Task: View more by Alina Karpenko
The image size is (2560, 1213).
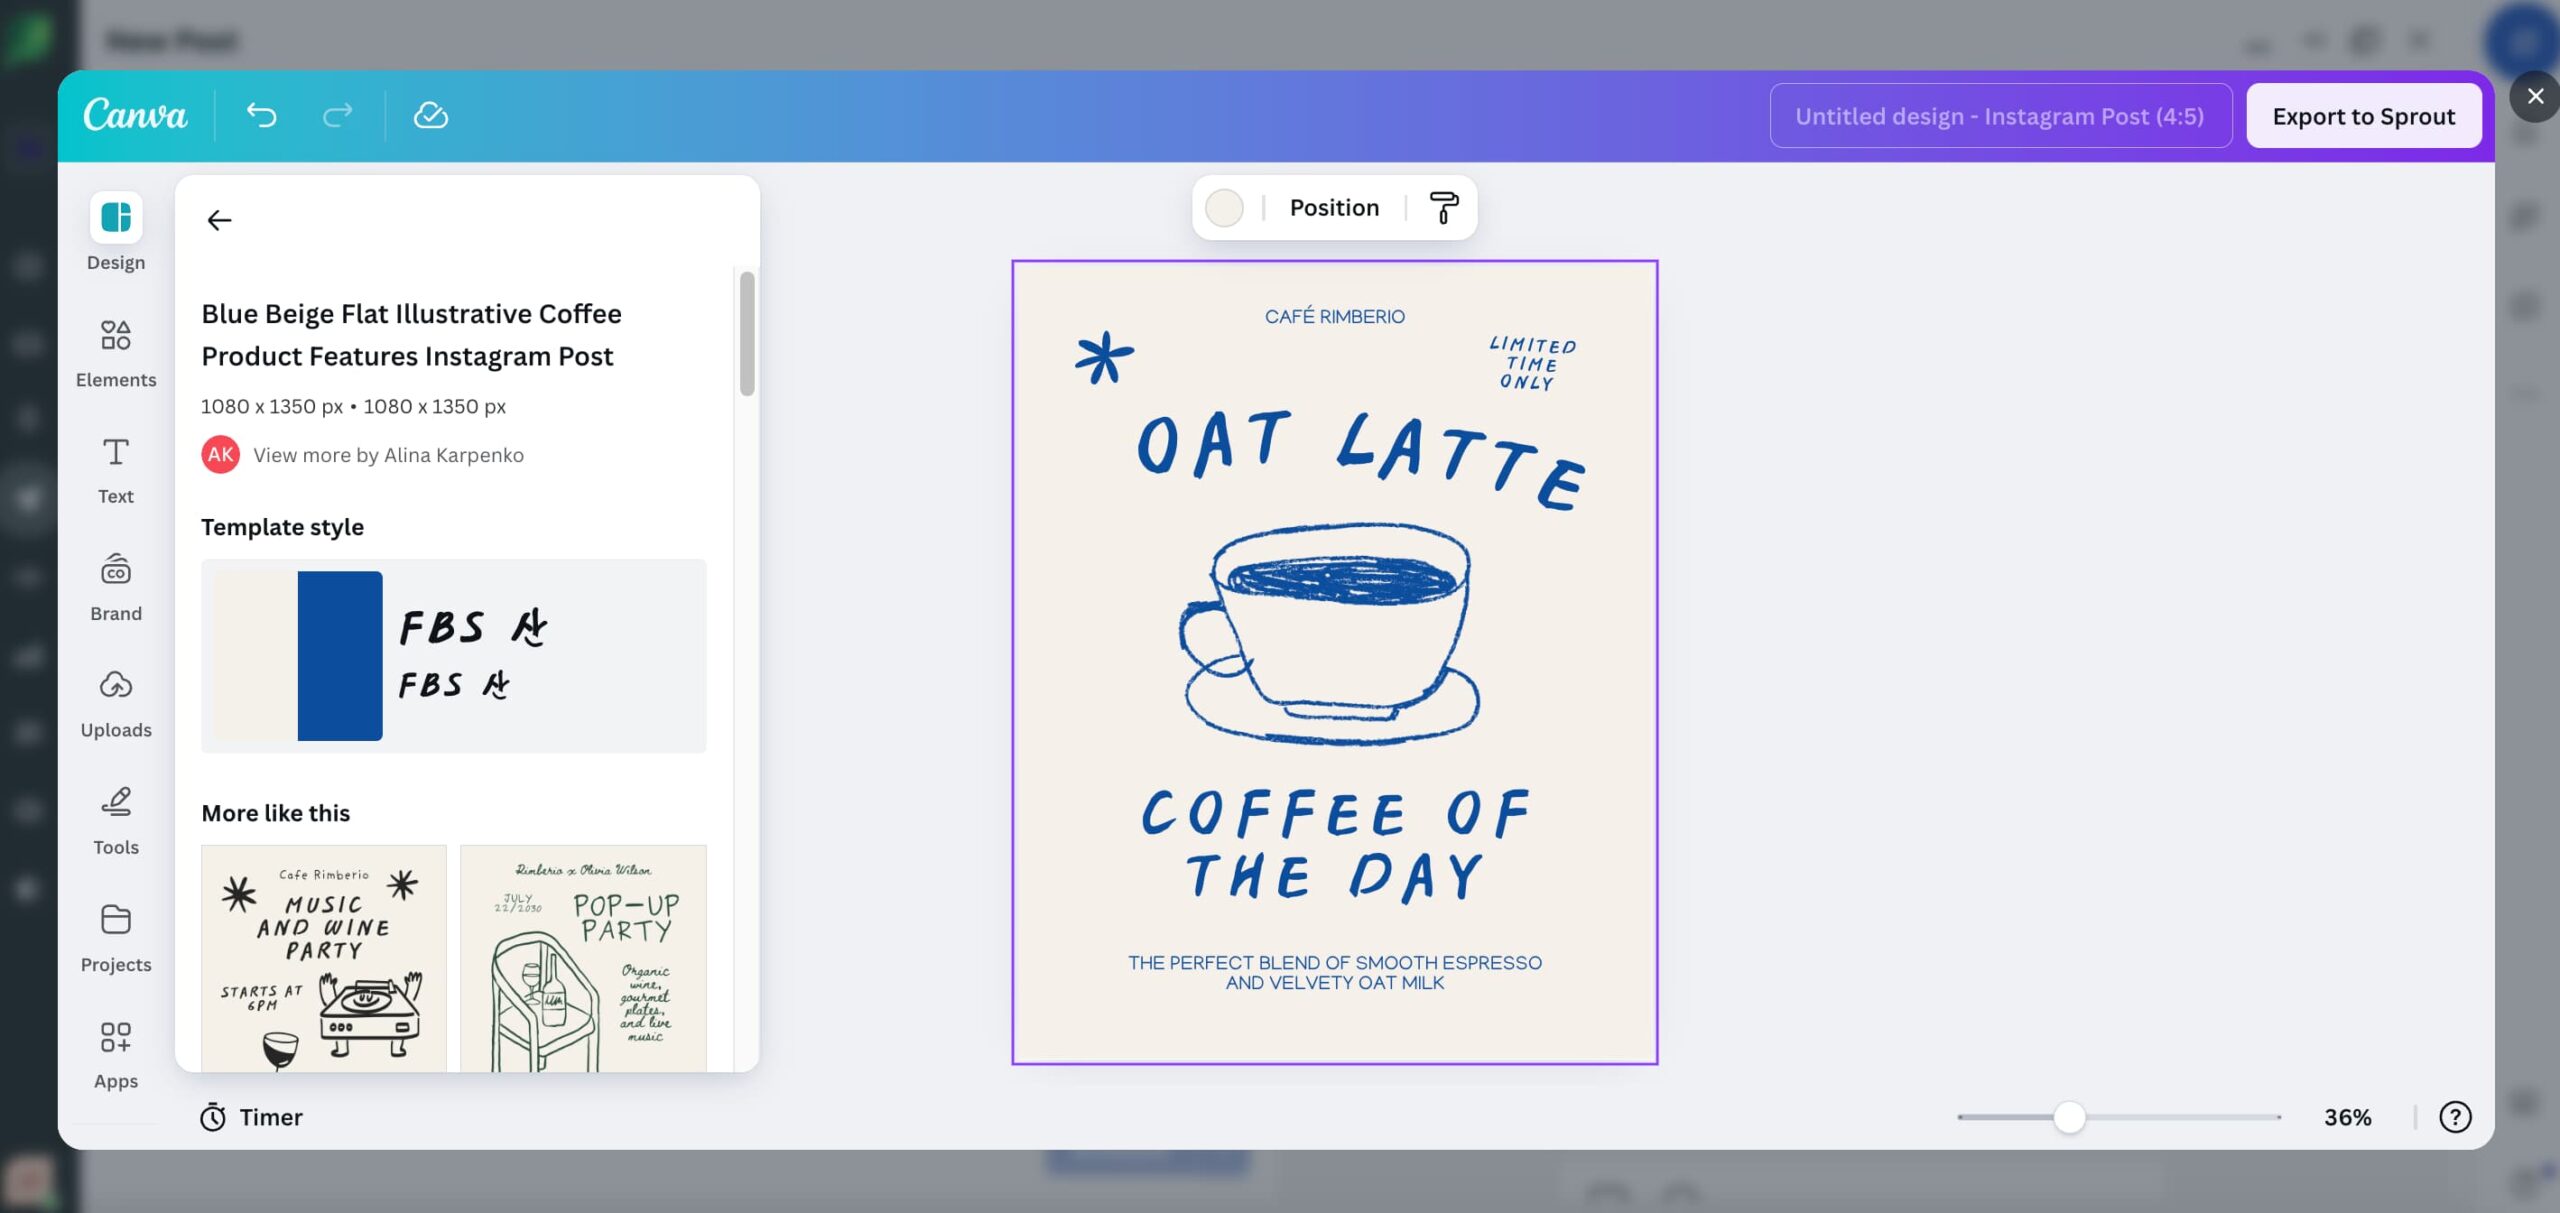Action: pos(388,455)
